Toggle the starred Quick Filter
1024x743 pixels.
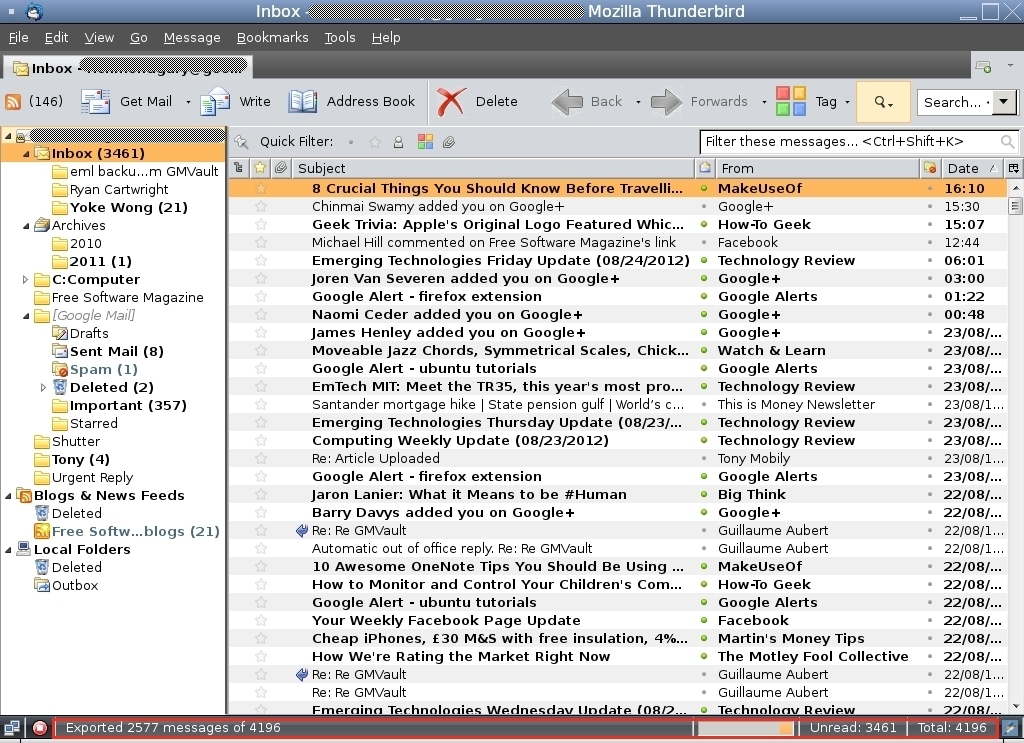point(375,142)
